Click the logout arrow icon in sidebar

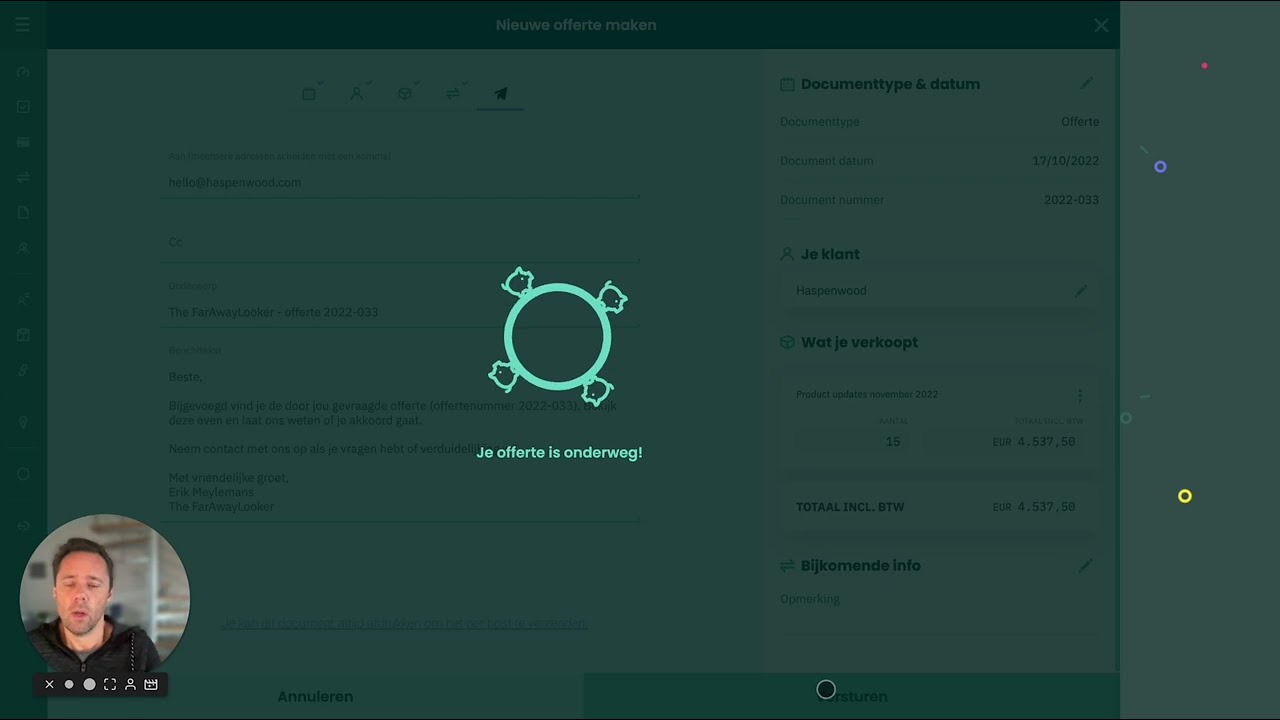click(23, 526)
